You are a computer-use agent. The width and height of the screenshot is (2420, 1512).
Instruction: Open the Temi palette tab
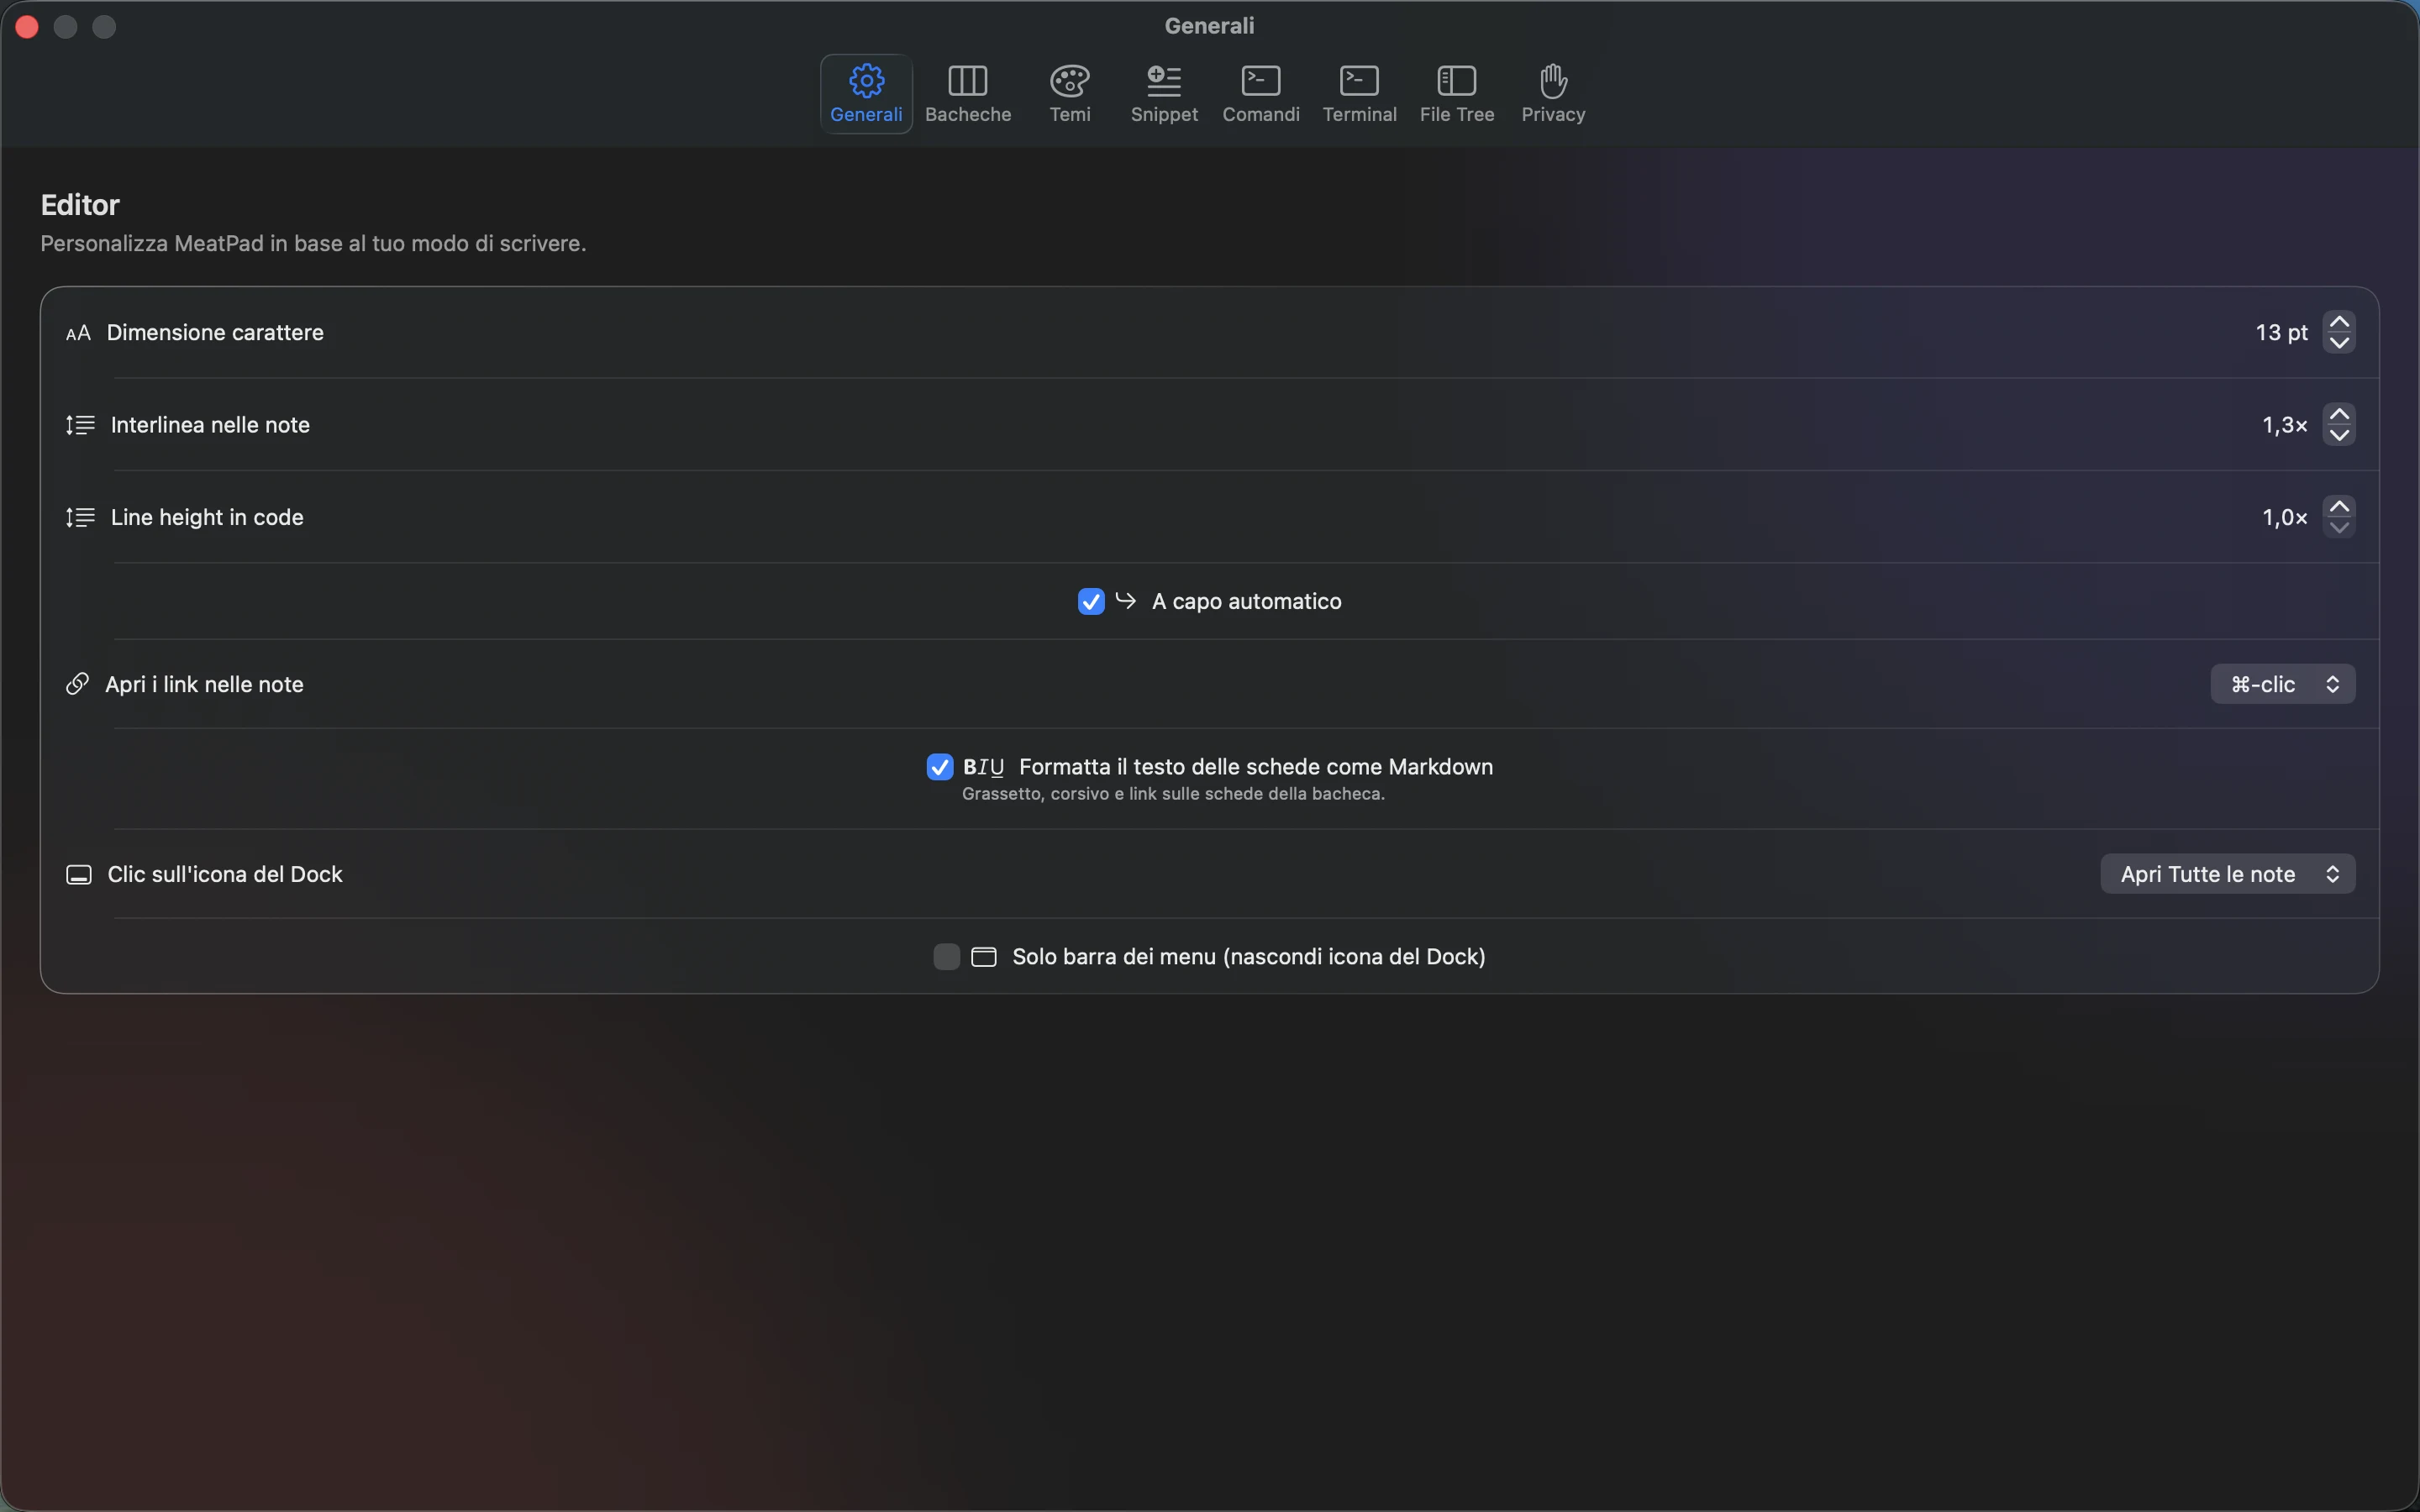point(1069,94)
